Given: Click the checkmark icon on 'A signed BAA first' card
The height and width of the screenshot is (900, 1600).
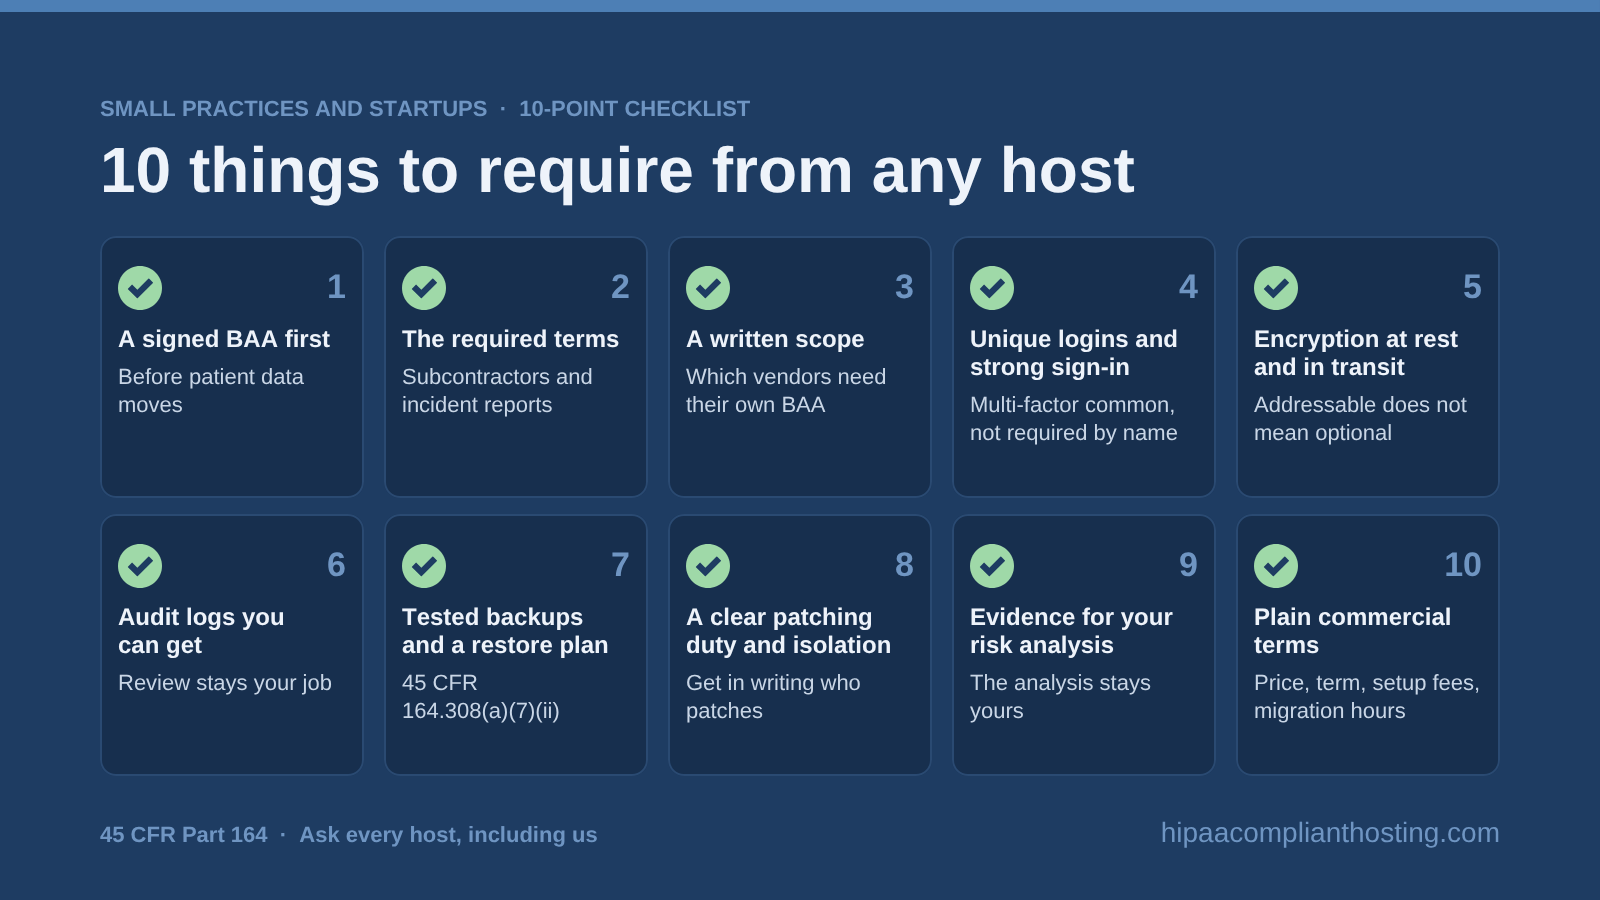Looking at the screenshot, I should [140, 288].
